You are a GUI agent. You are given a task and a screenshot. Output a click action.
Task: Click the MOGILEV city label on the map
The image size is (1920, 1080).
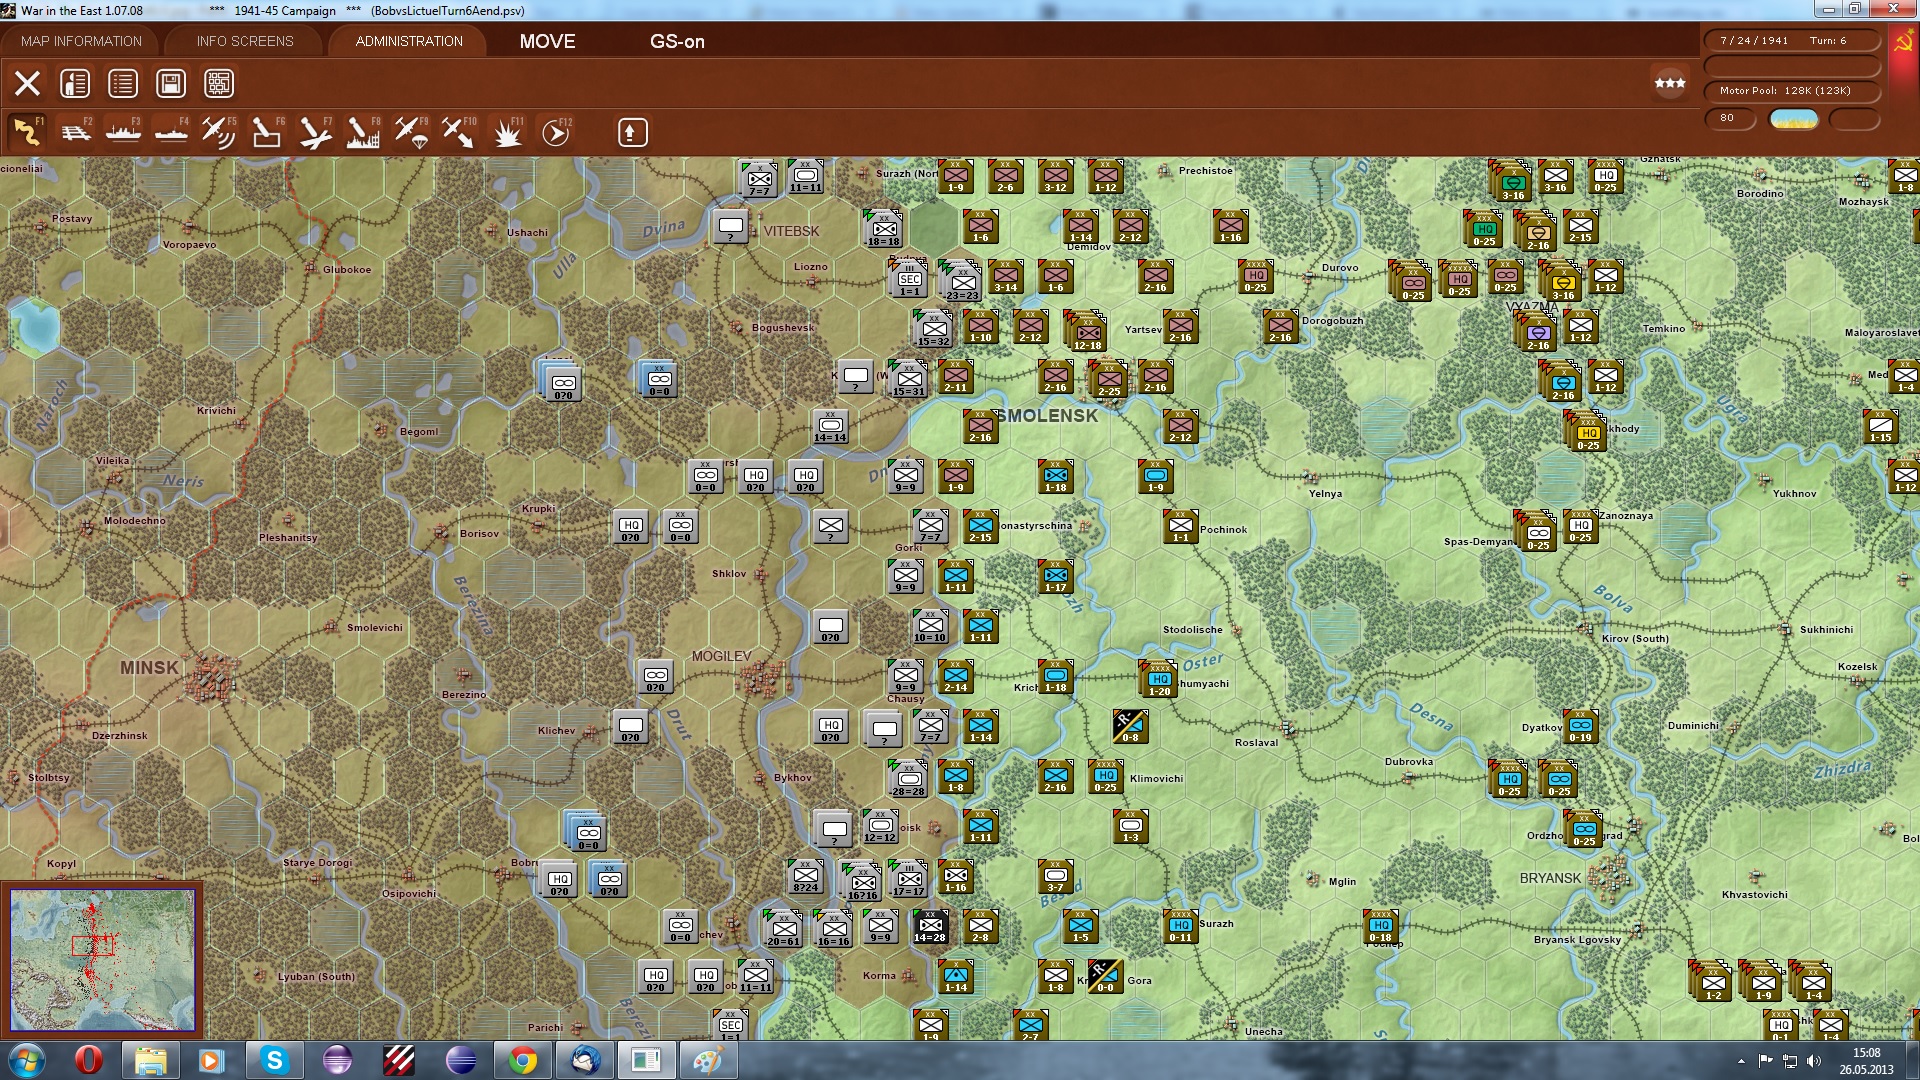[x=721, y=656]
